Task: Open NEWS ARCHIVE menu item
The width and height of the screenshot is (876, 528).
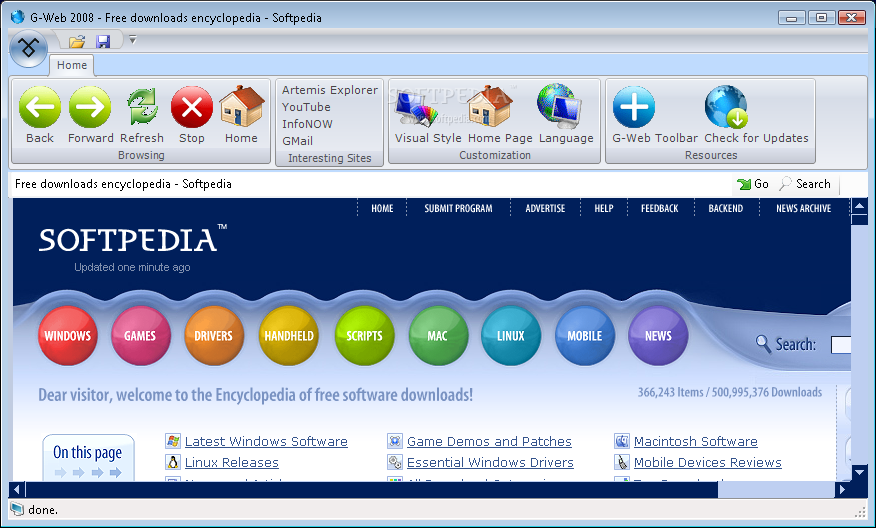Action: coord(803,208)
